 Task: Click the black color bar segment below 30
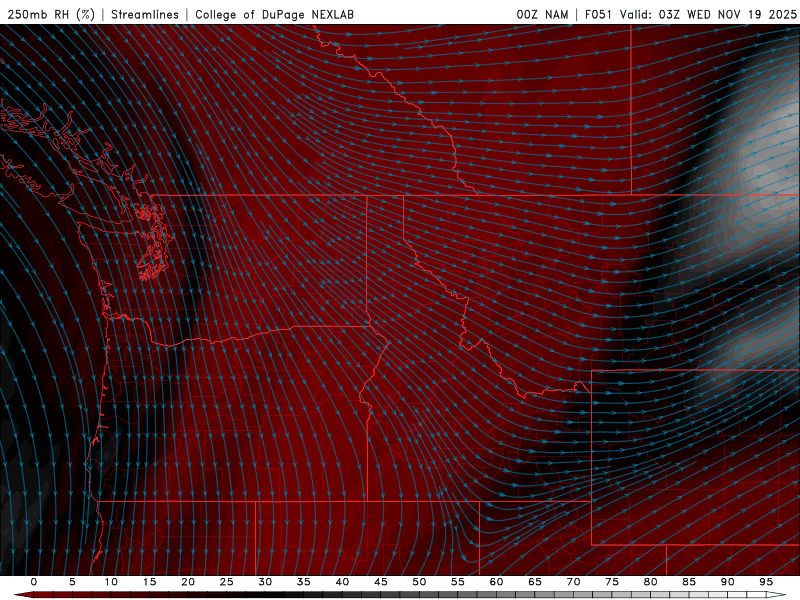[x=274, y=595]
